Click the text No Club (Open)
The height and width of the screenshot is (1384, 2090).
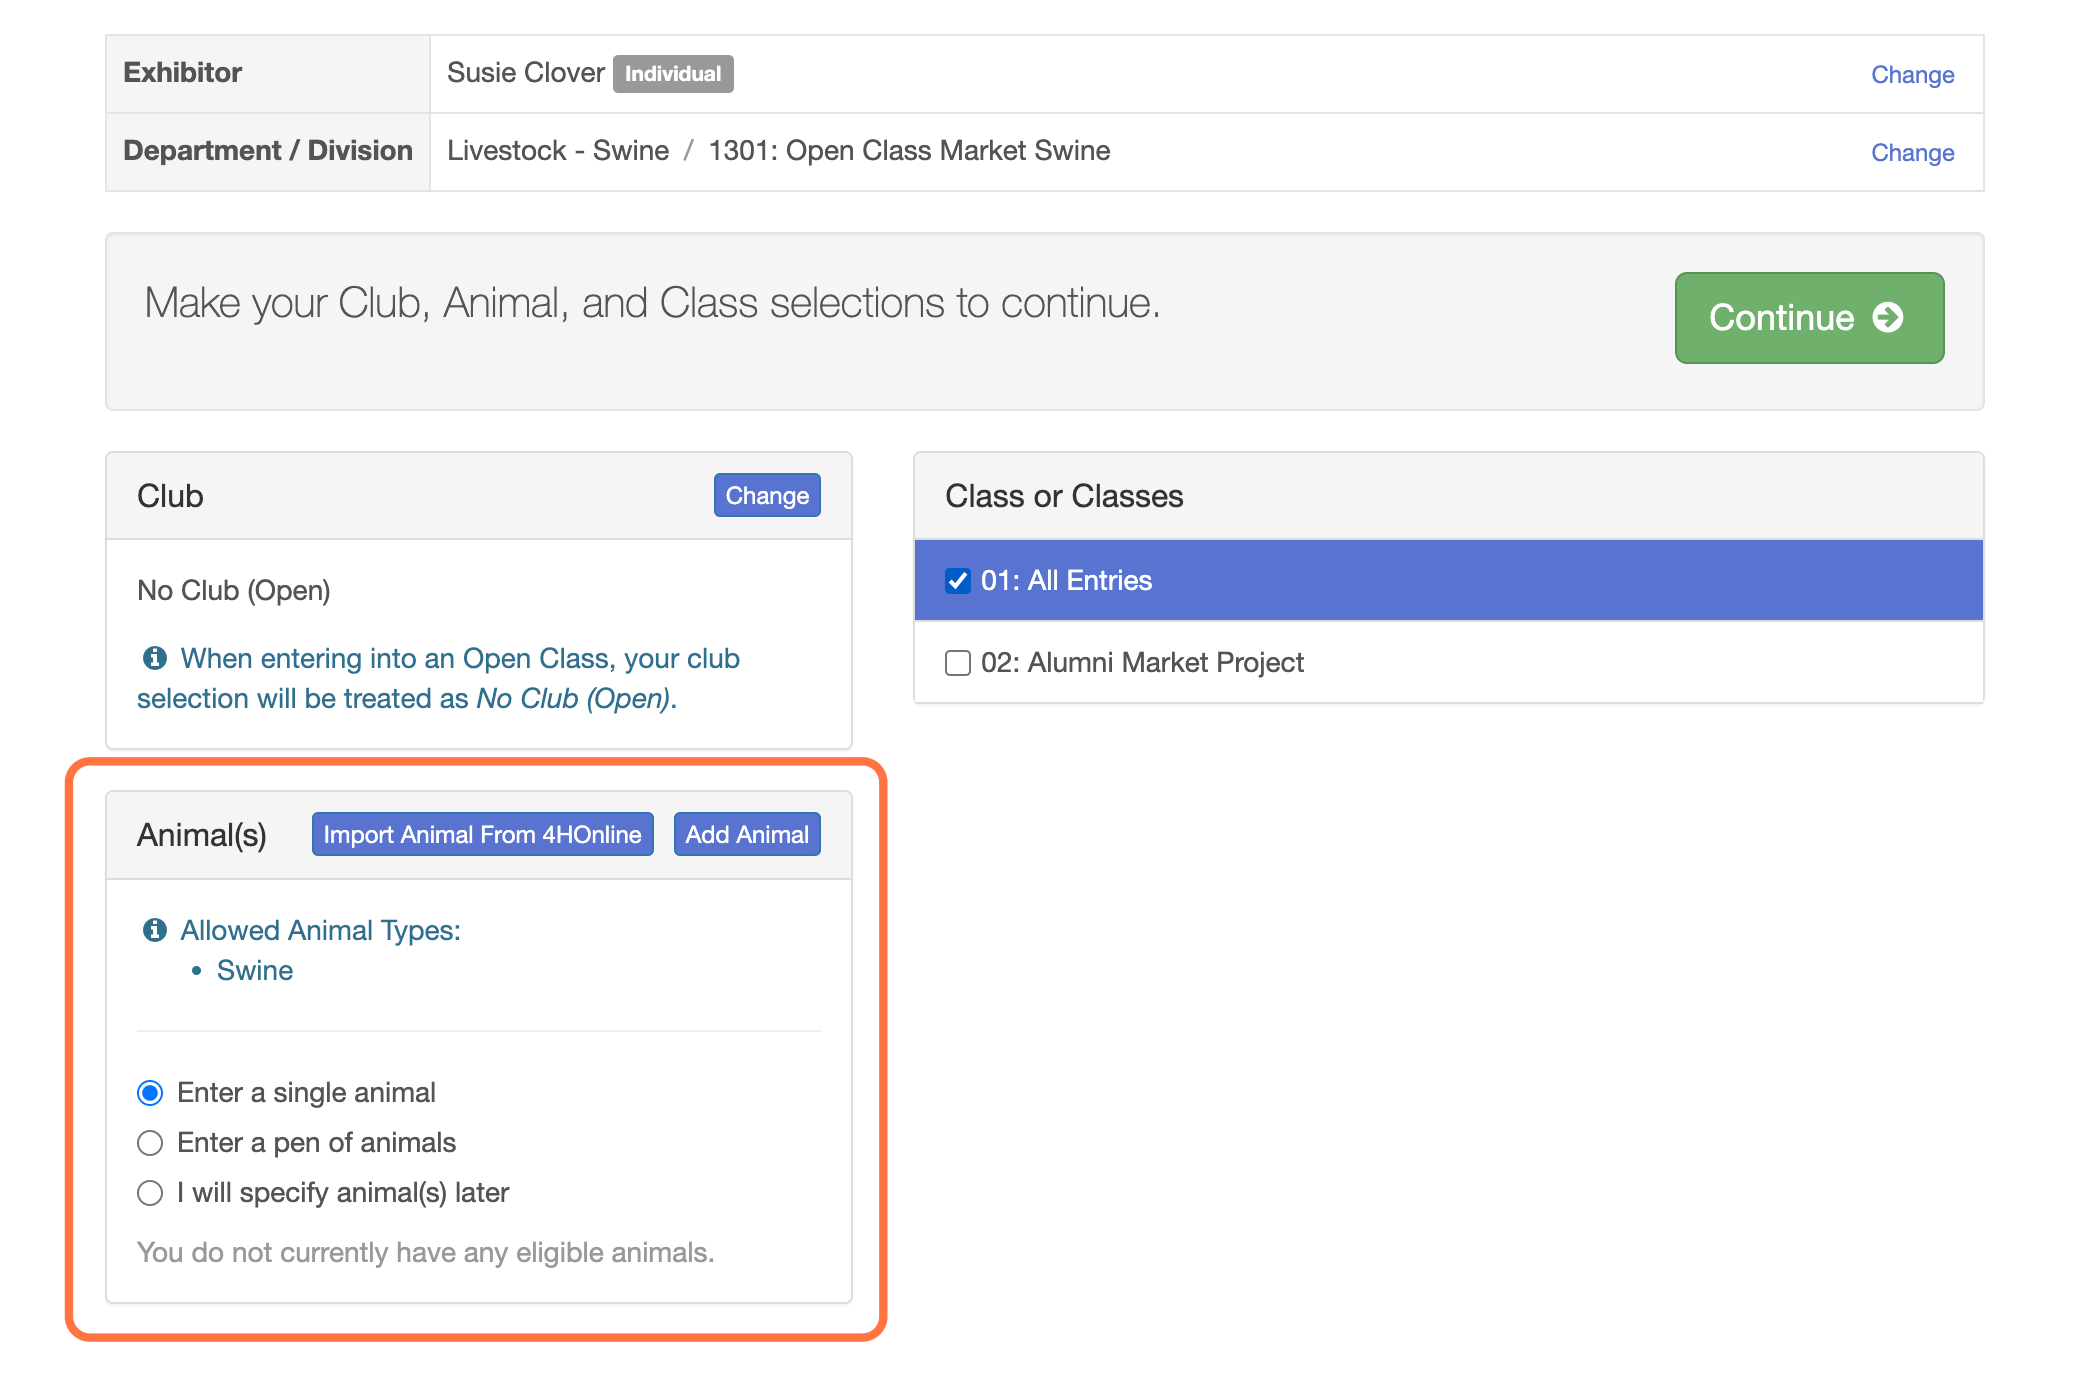click(234, 591)
